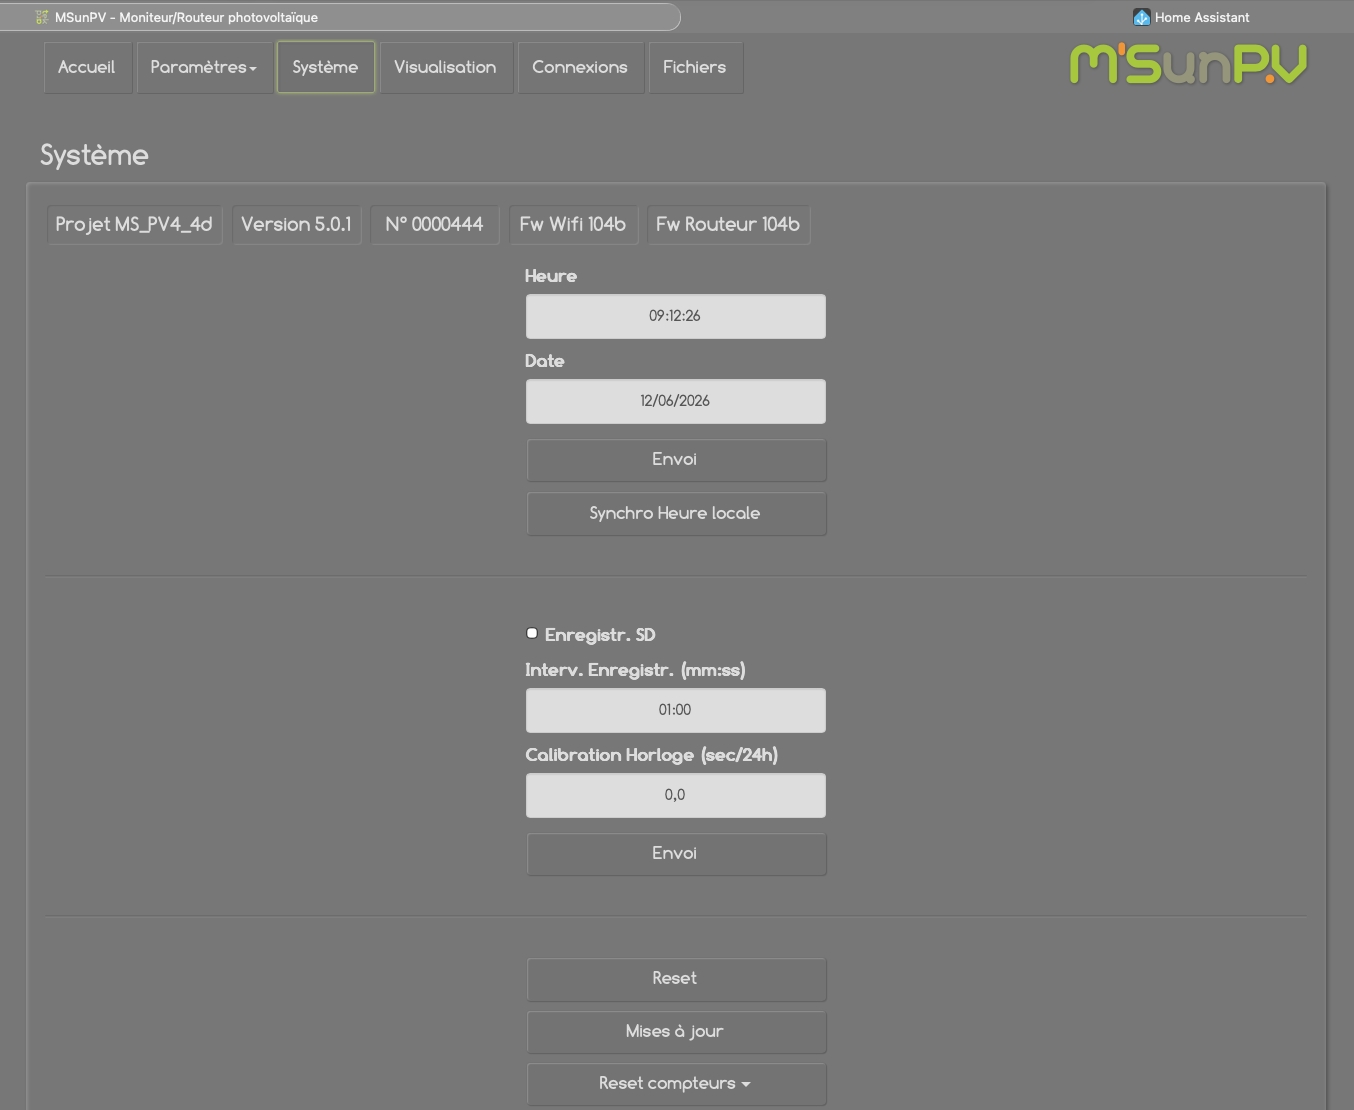
Task: Open the Reset compteurs dropdown
Action: click(x=676, y=1084)
